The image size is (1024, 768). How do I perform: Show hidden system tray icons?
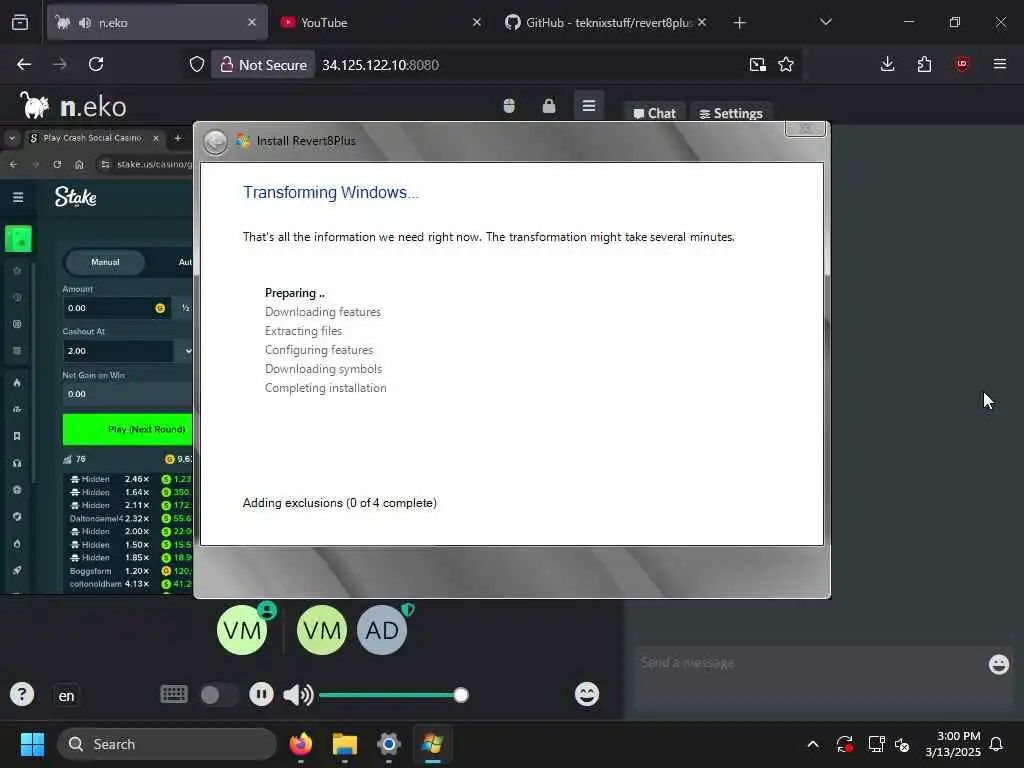pos(813,744)
